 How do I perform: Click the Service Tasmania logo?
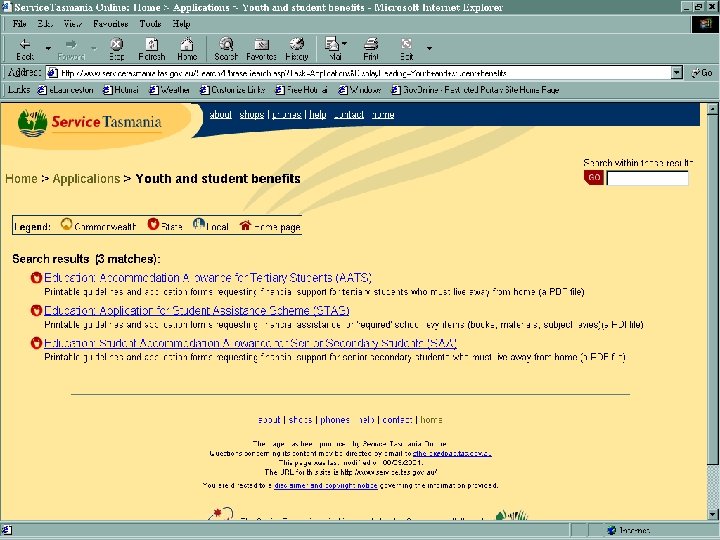coord(90,122)
